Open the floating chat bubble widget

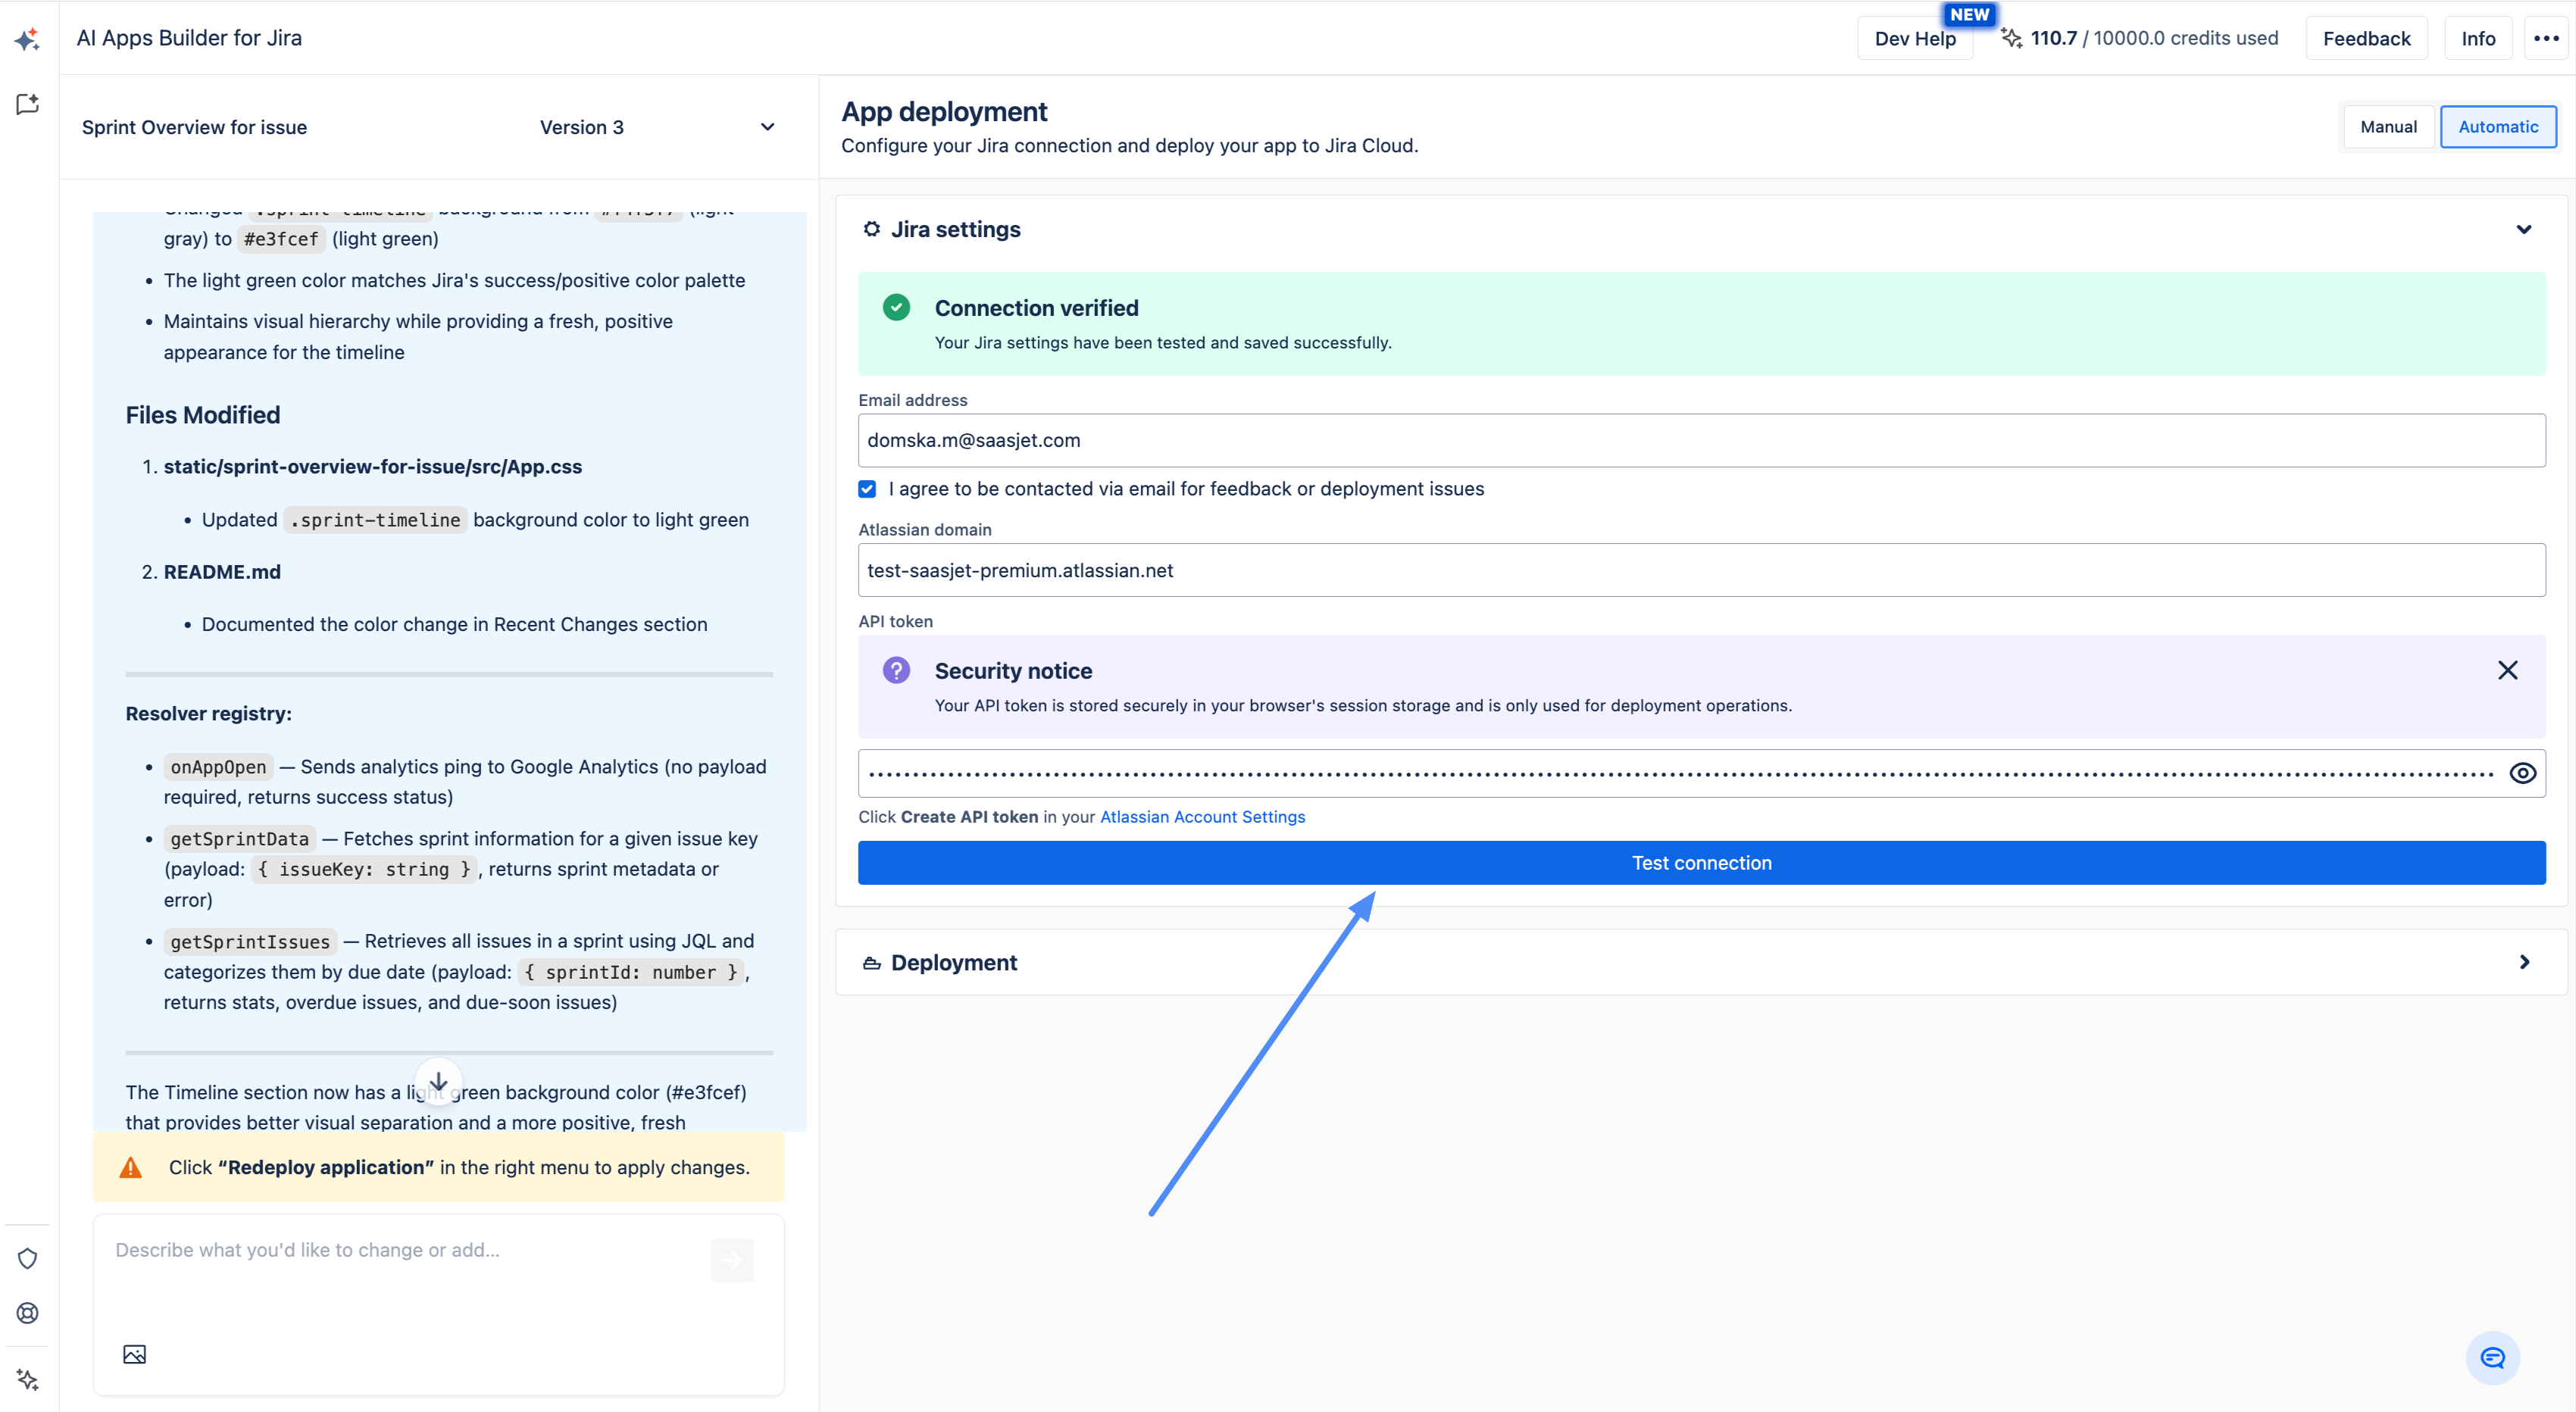(x=2492, y=1357)
